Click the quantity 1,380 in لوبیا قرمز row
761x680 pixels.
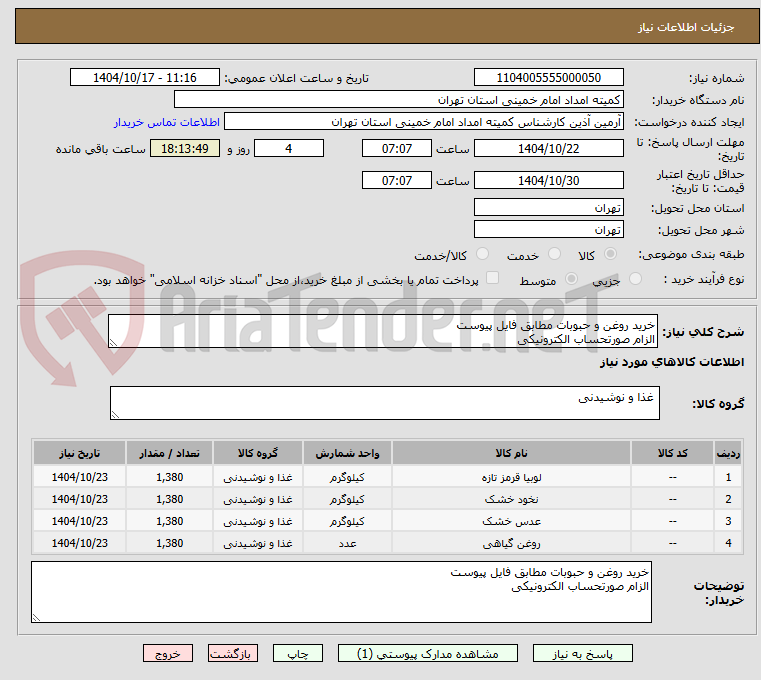[169, 478]
